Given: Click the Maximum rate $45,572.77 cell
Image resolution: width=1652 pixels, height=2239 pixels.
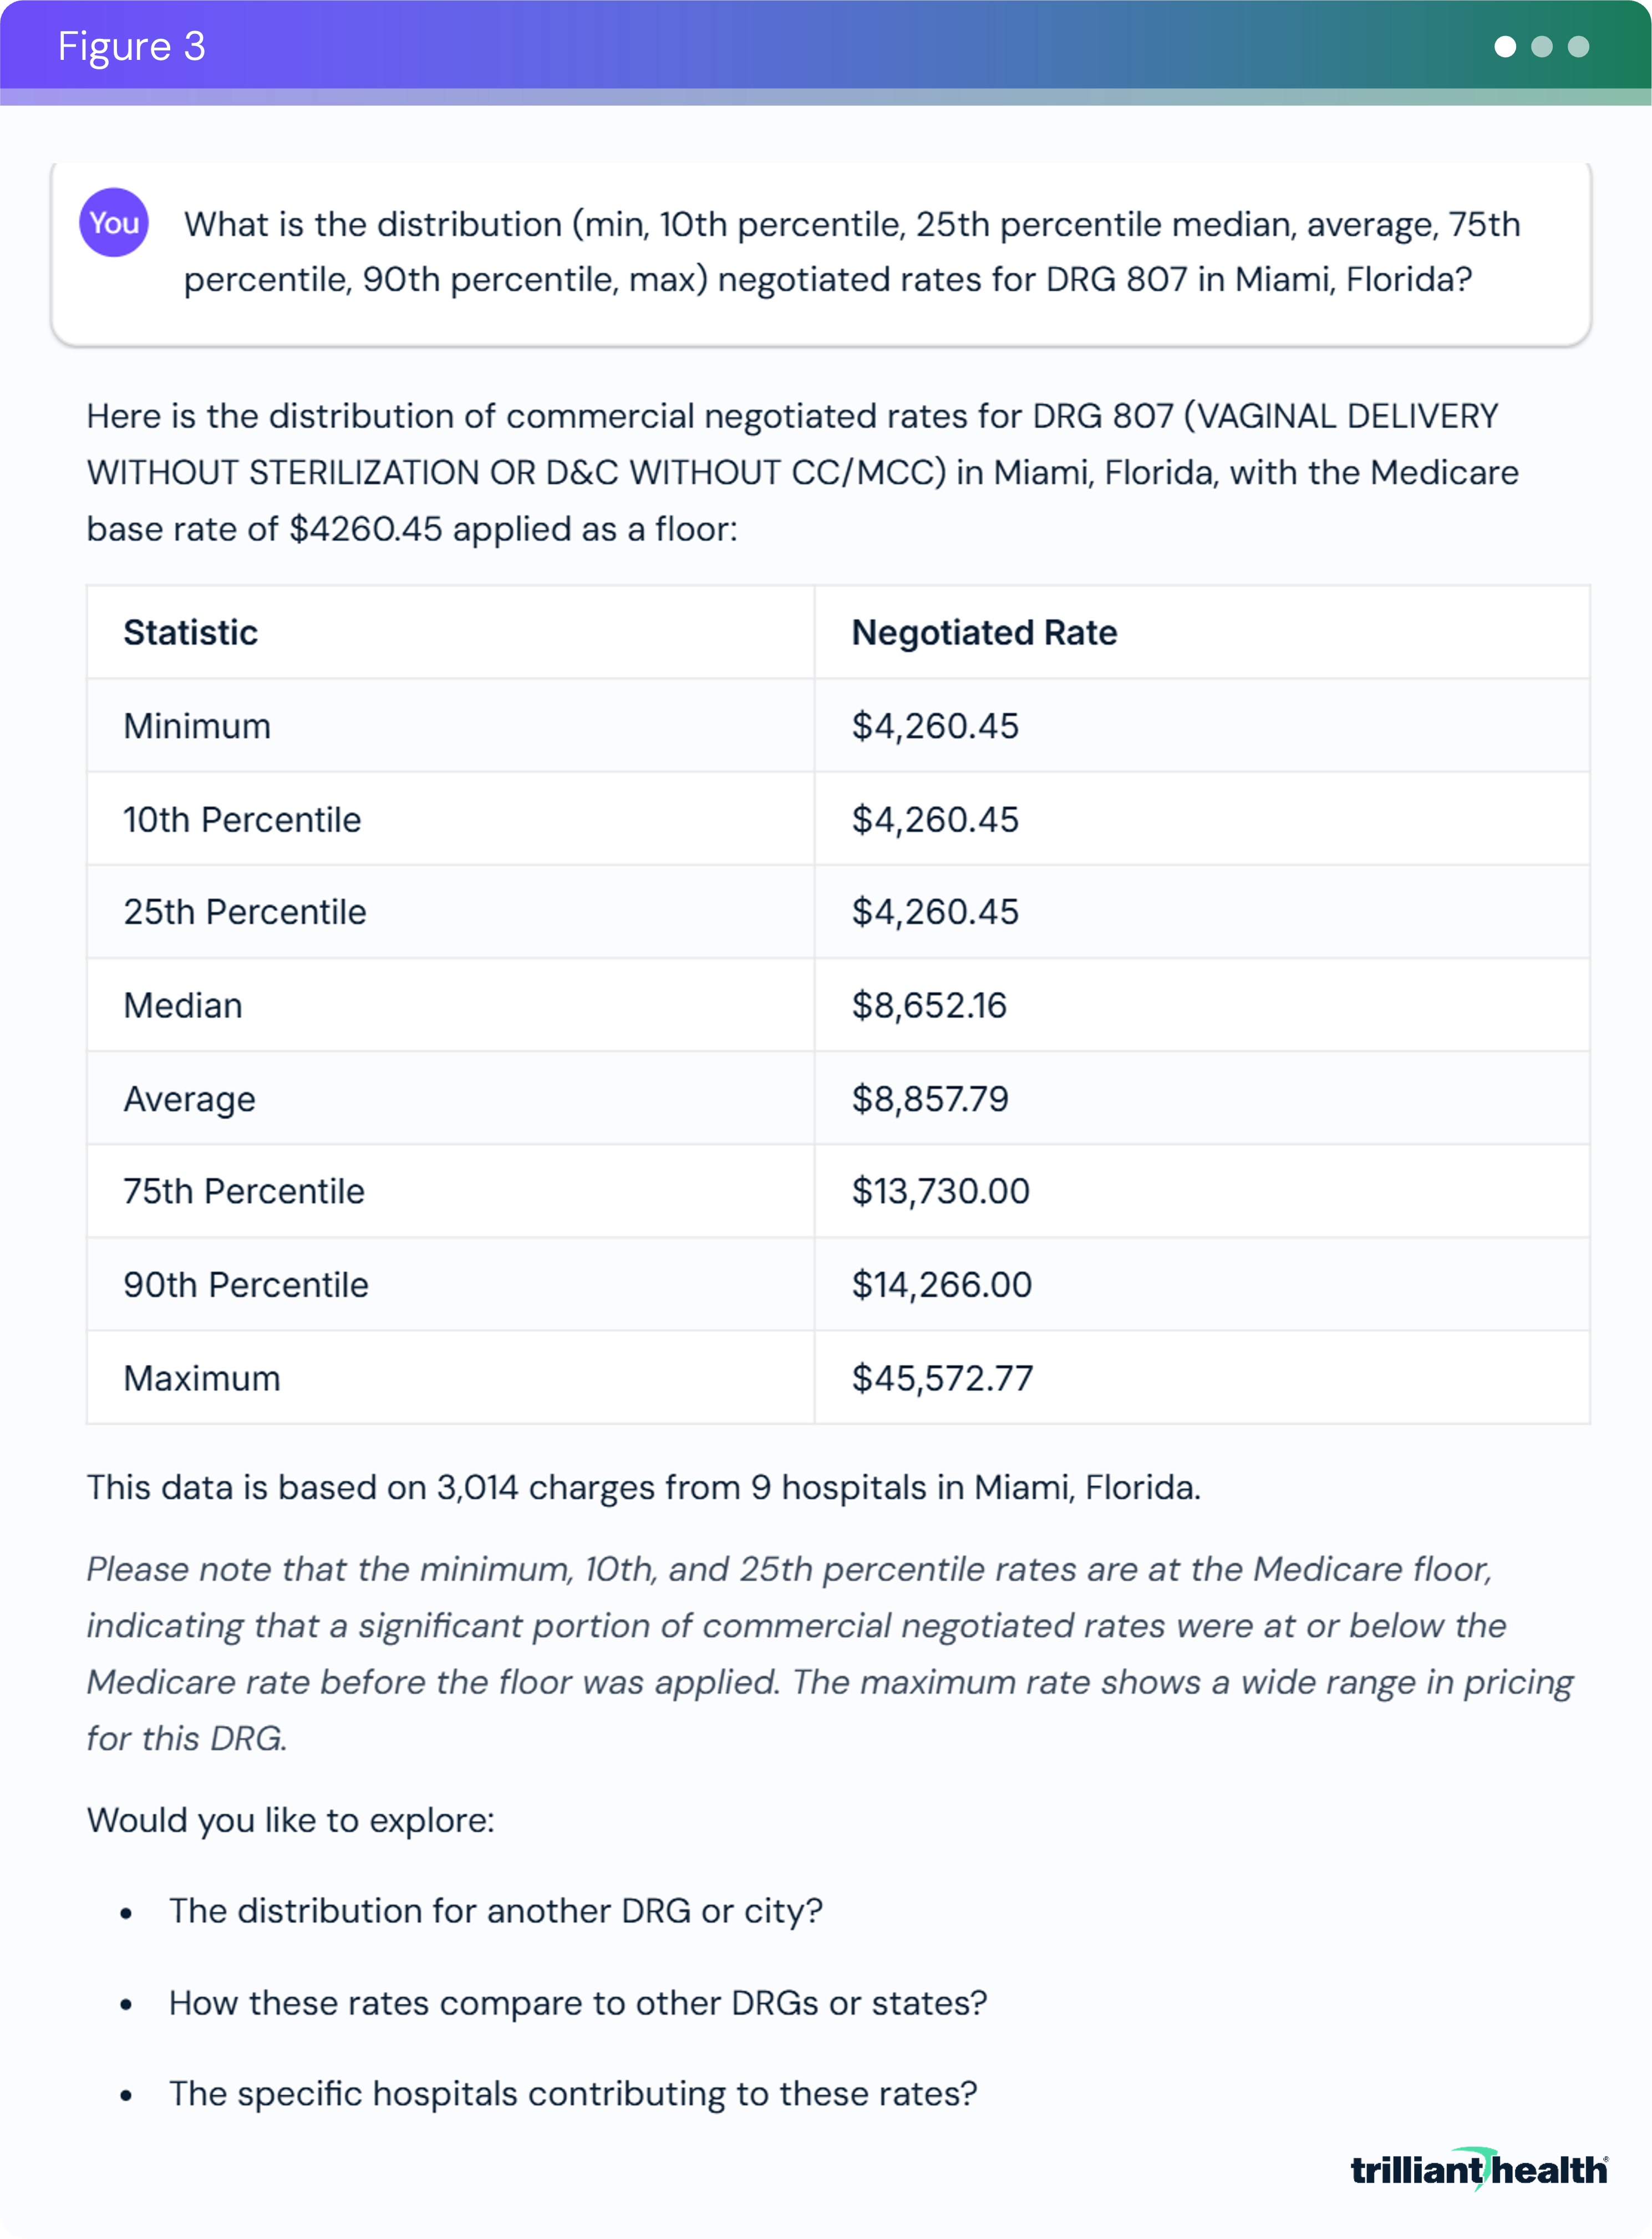Looking at the screenshot, I should point(942,1378).
